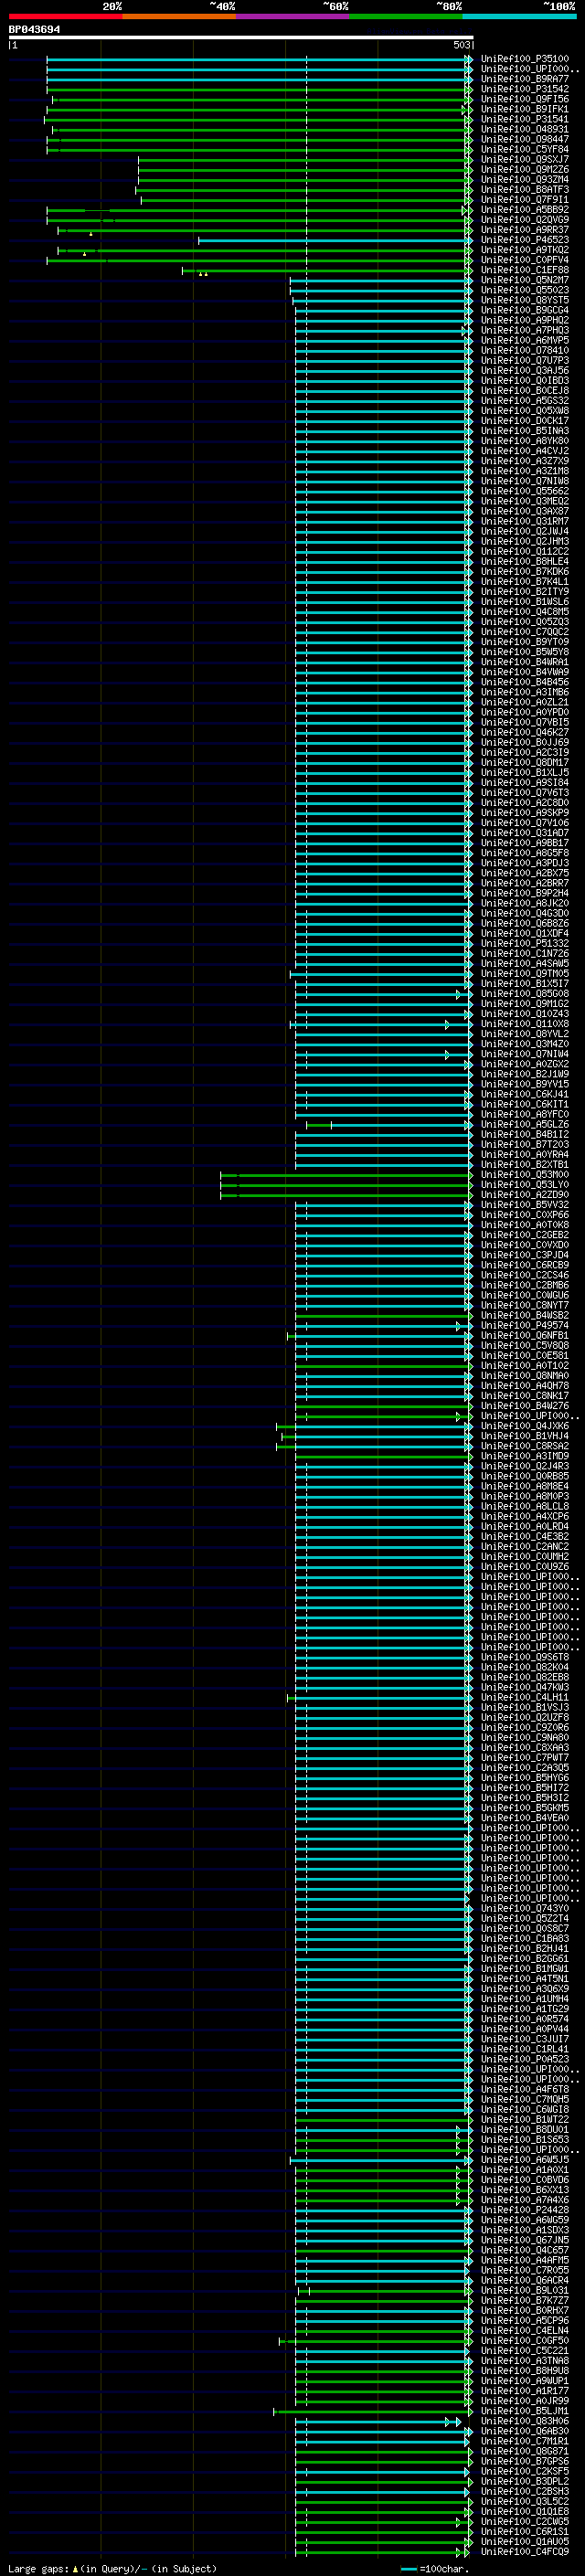Screen dimensions: 585x2576
Task: Select hit UniRef100_P31542
Action: 525,89
